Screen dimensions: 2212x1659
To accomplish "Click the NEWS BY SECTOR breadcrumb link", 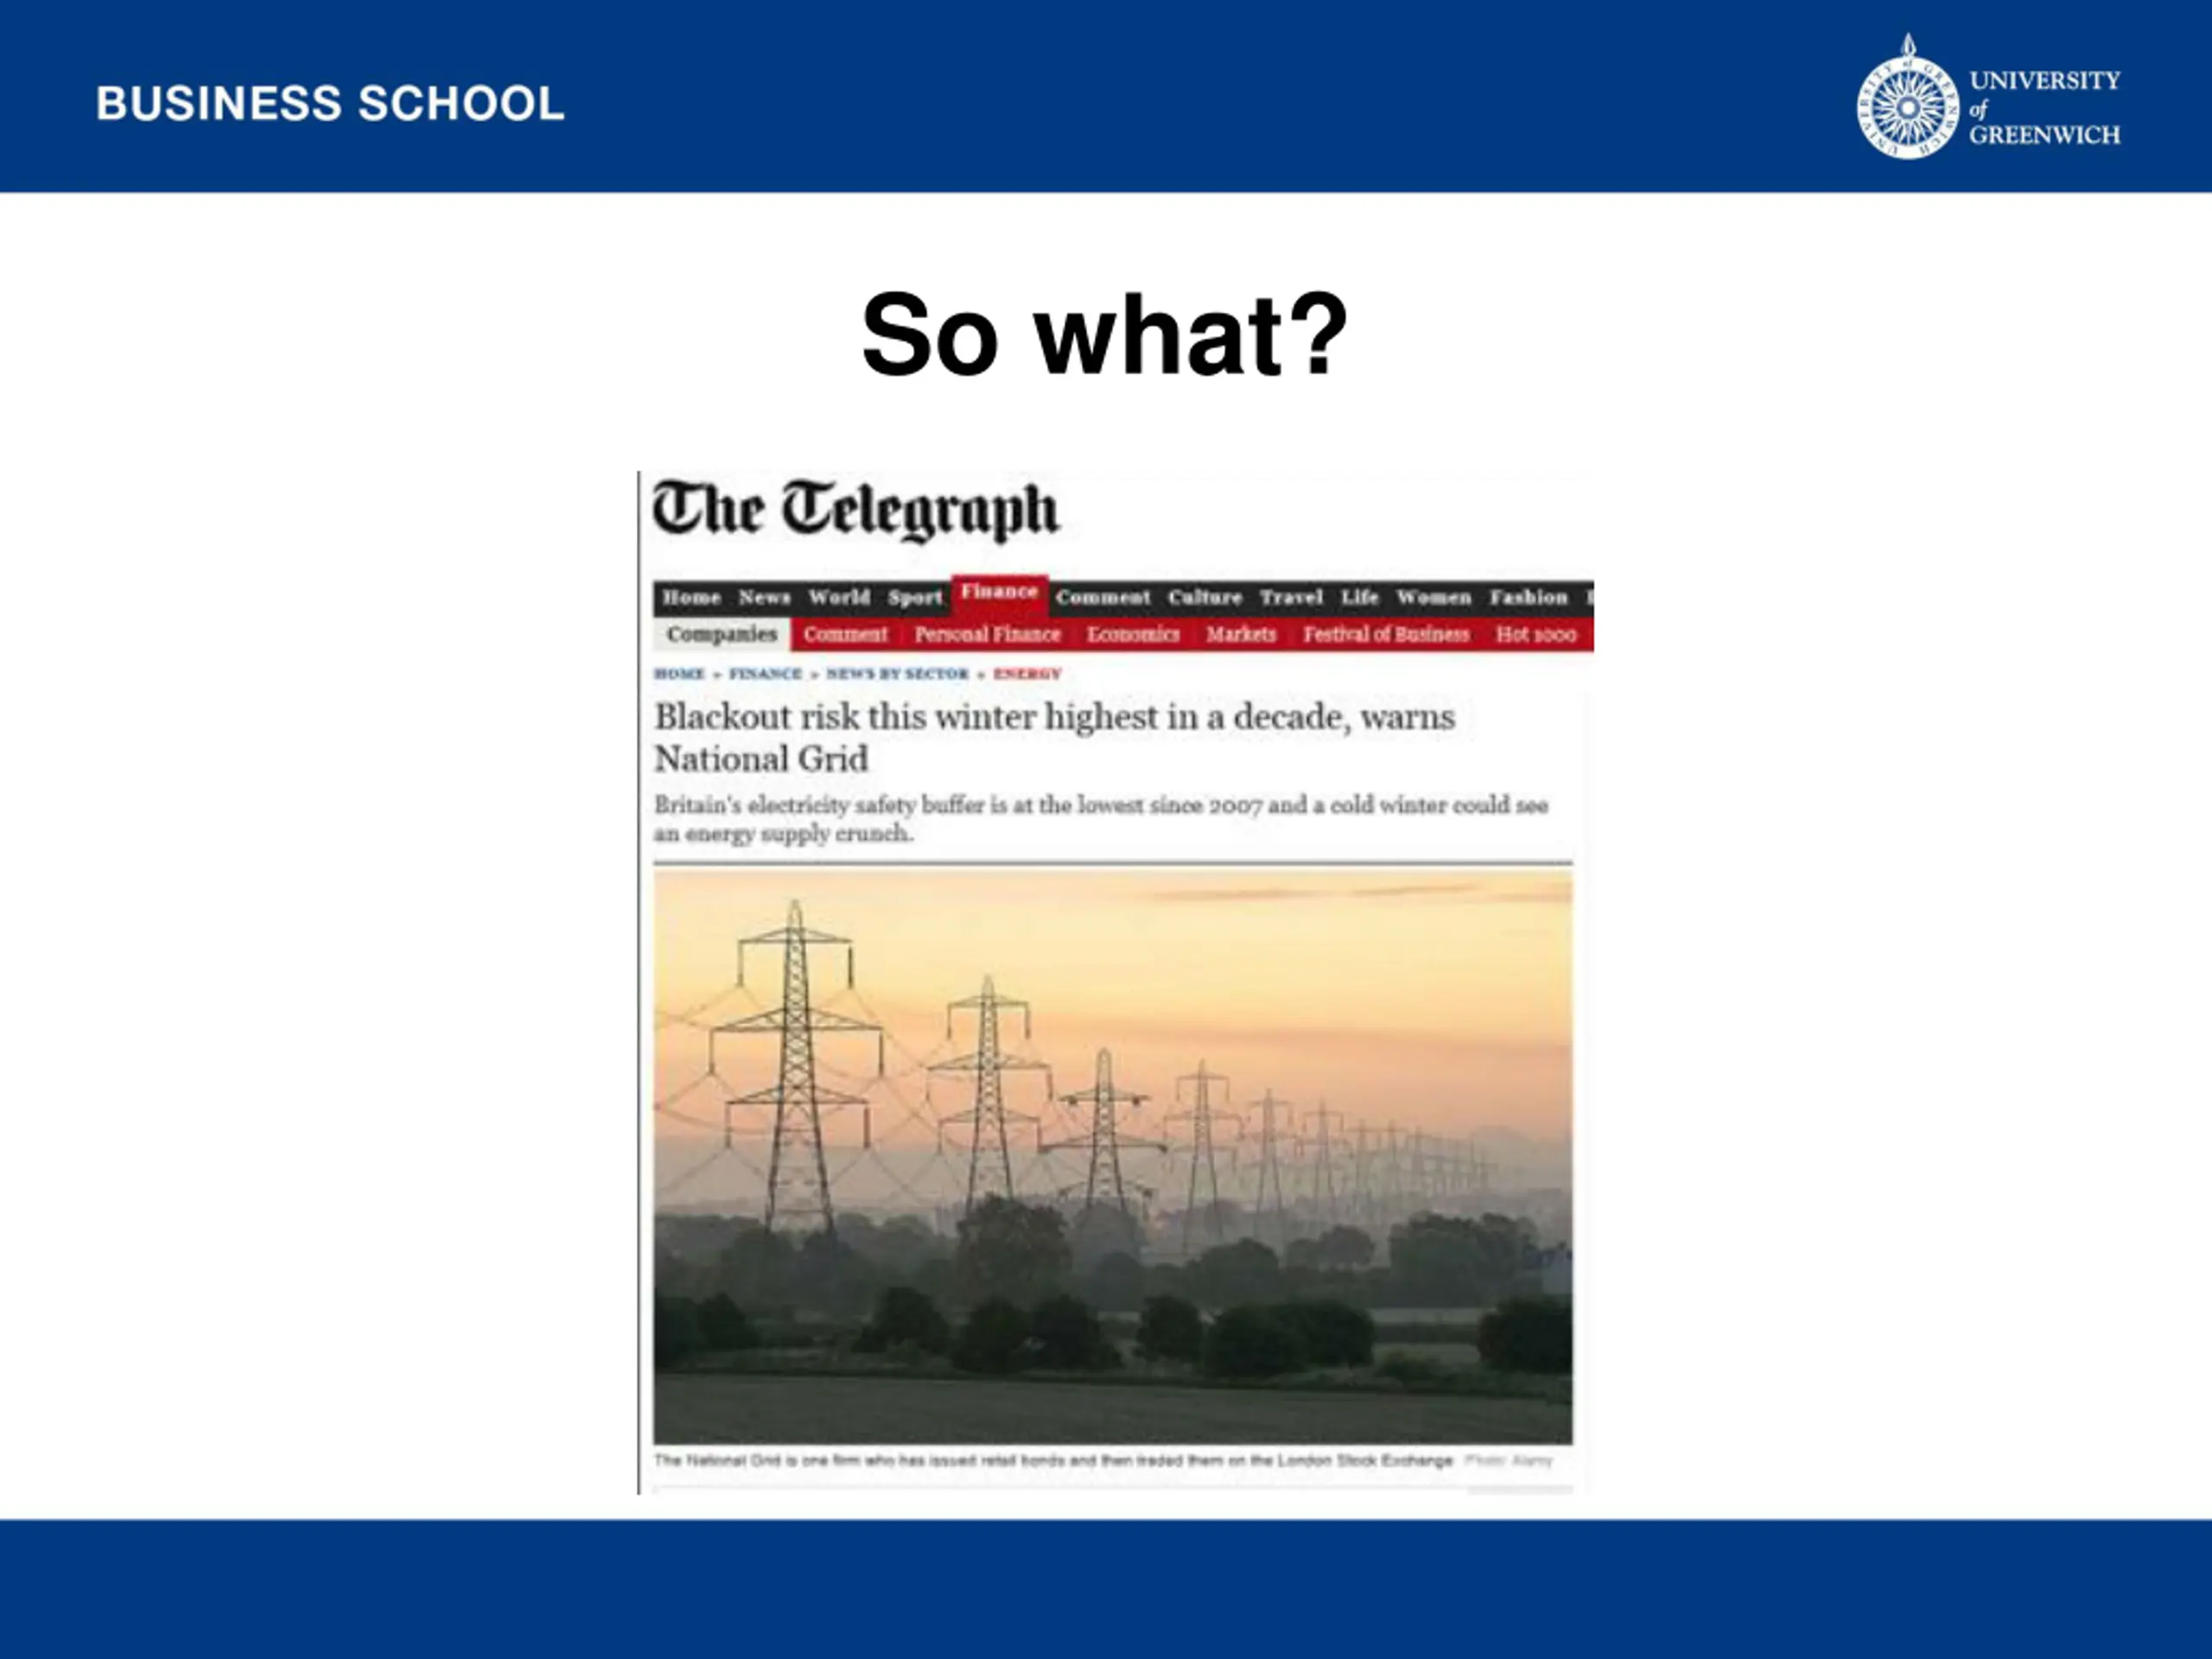I will pyautogui.click(x=897, y=673).
